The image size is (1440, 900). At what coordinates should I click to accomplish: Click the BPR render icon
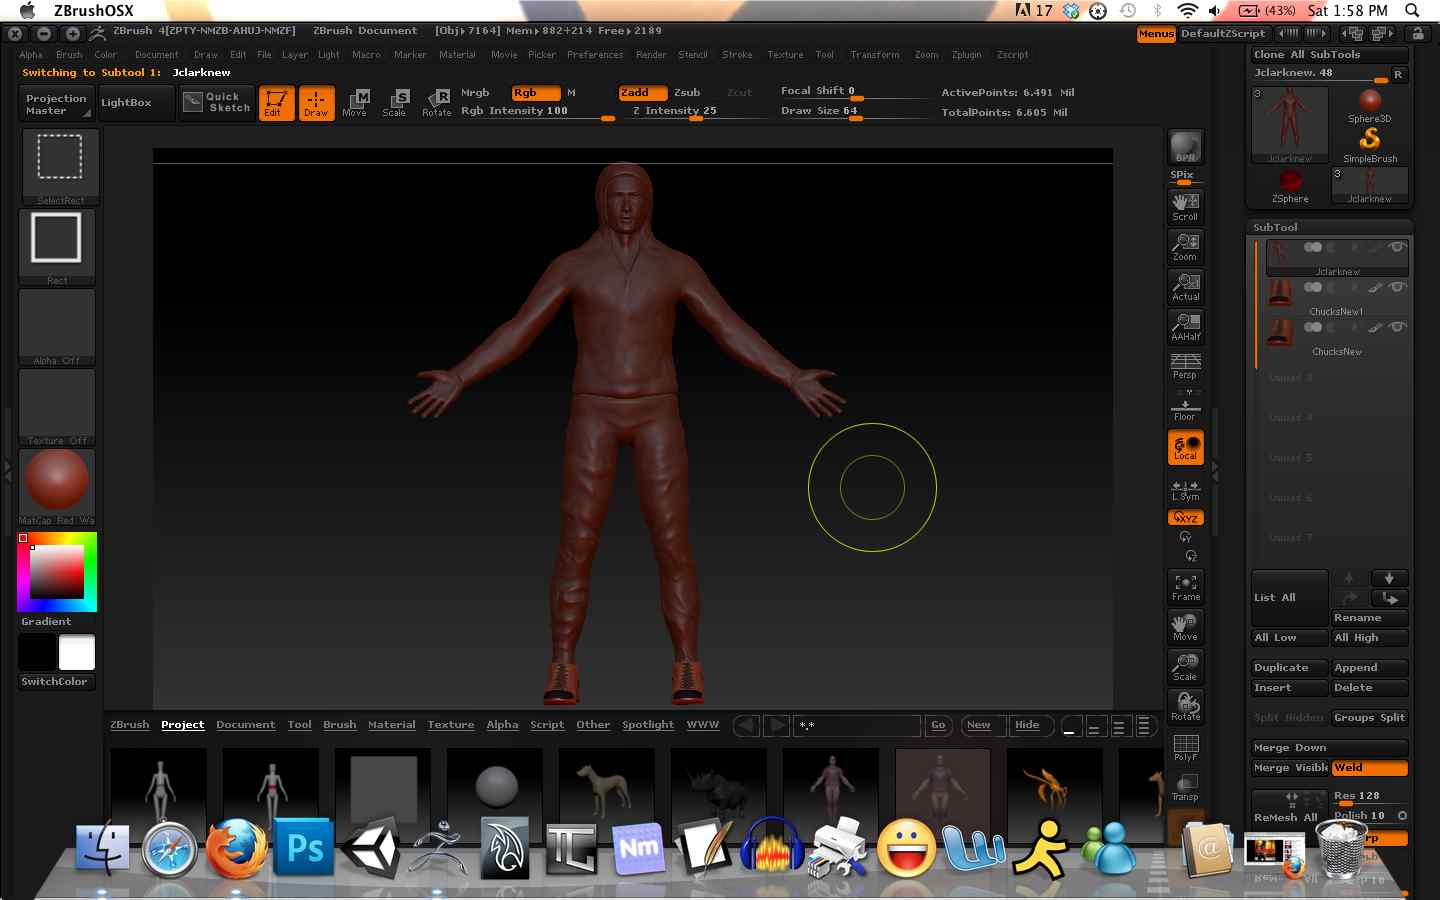click(1185, 147)
